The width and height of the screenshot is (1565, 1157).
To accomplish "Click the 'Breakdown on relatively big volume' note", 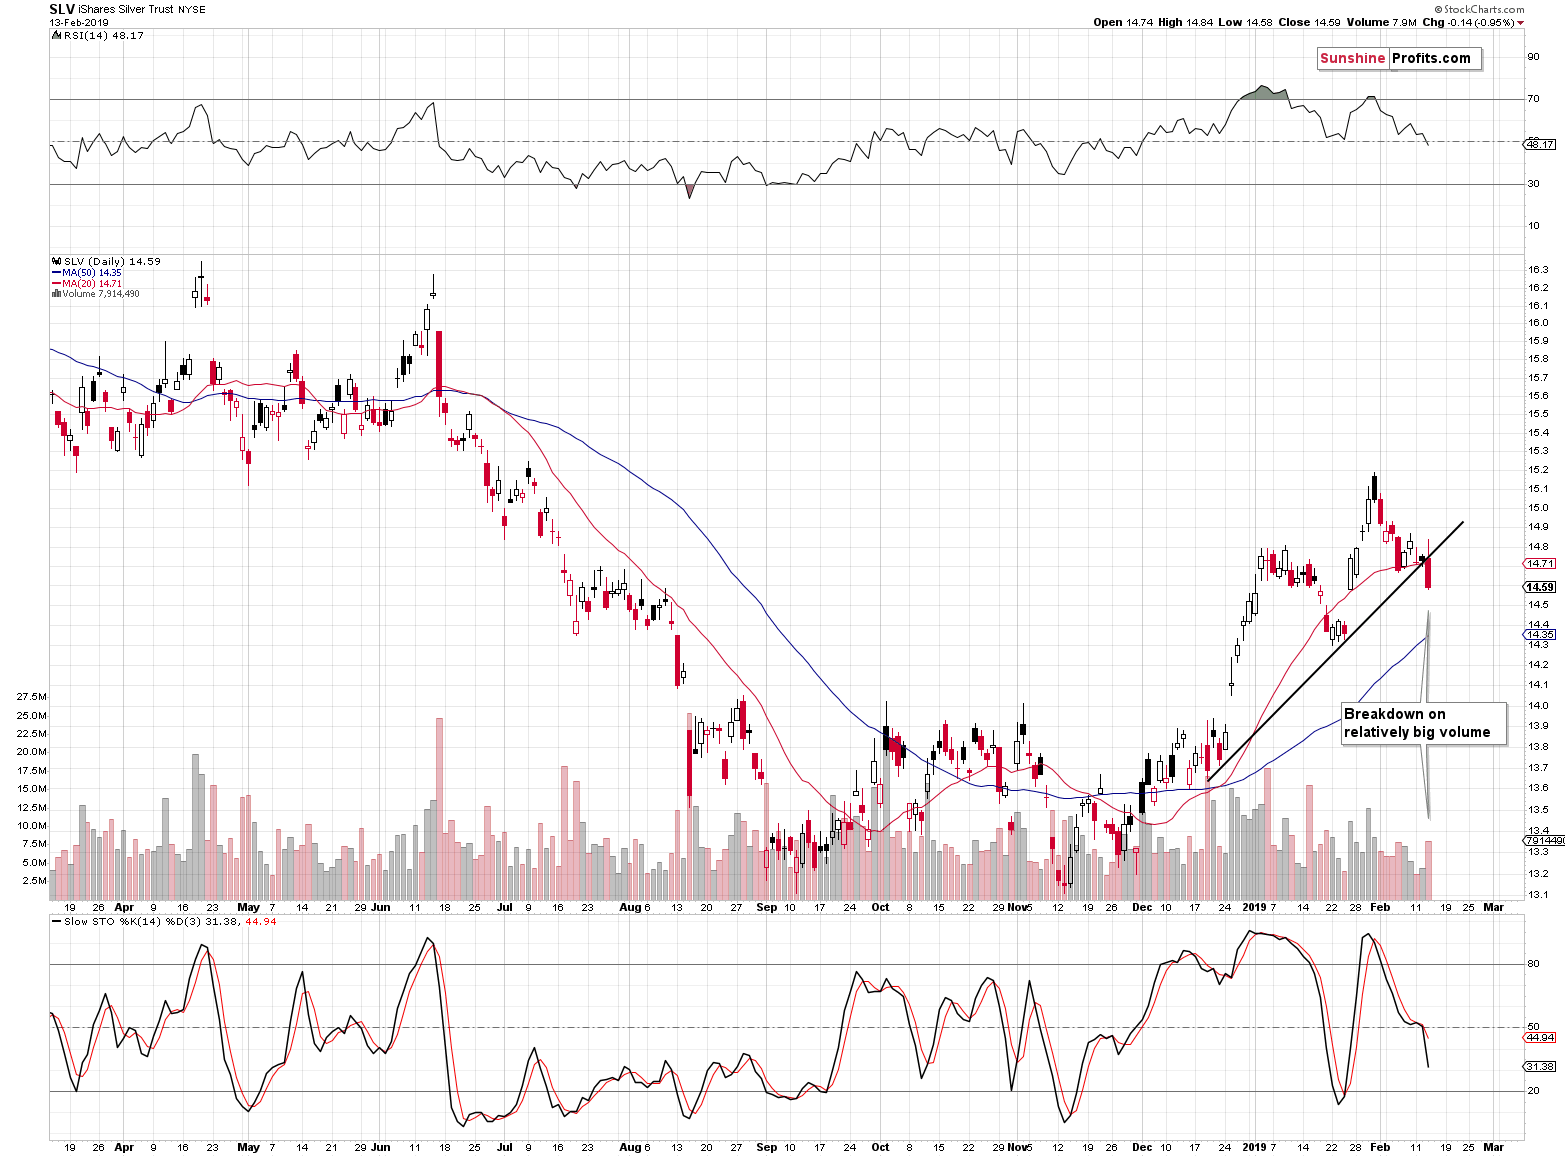I will [1422, 723].
